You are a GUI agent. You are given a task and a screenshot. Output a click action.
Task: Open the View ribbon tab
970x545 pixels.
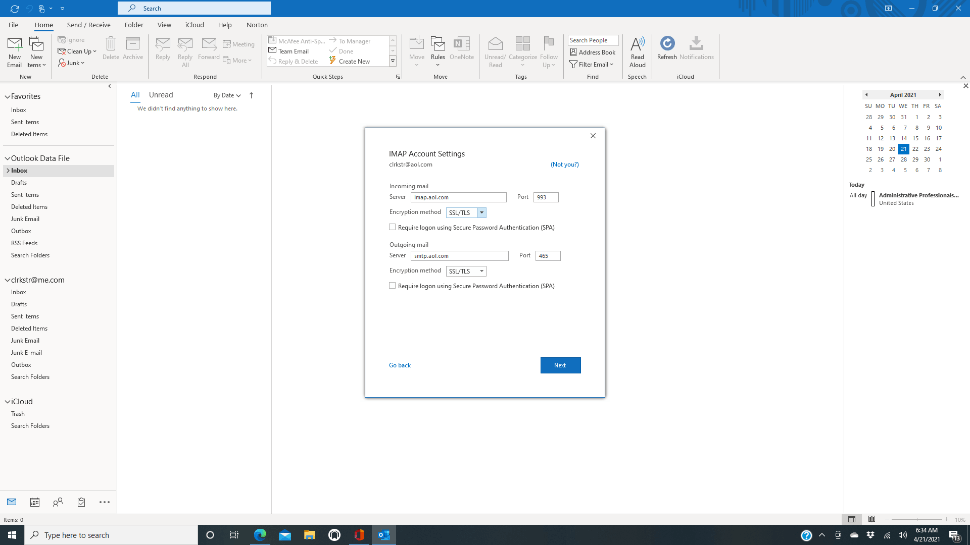click(164, 25)
